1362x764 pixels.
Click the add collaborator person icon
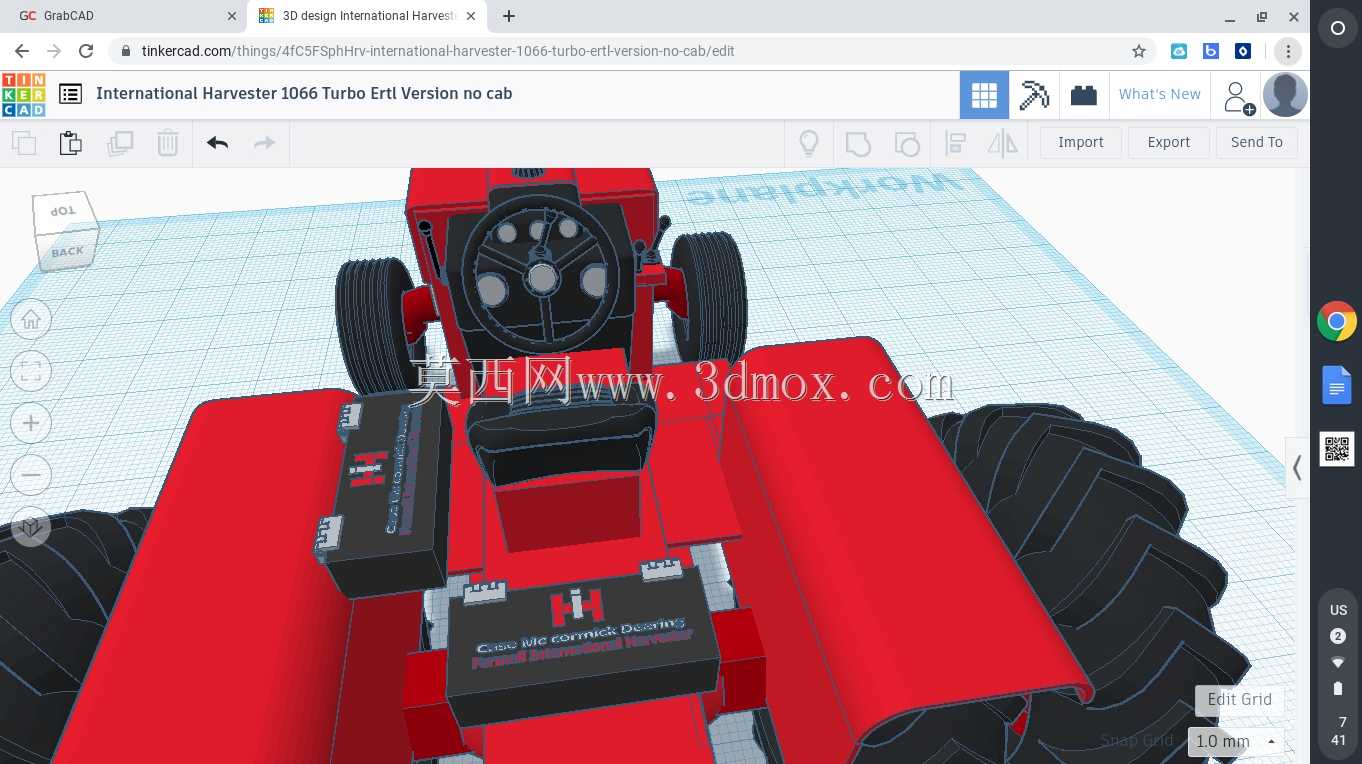coord(1238,97)
